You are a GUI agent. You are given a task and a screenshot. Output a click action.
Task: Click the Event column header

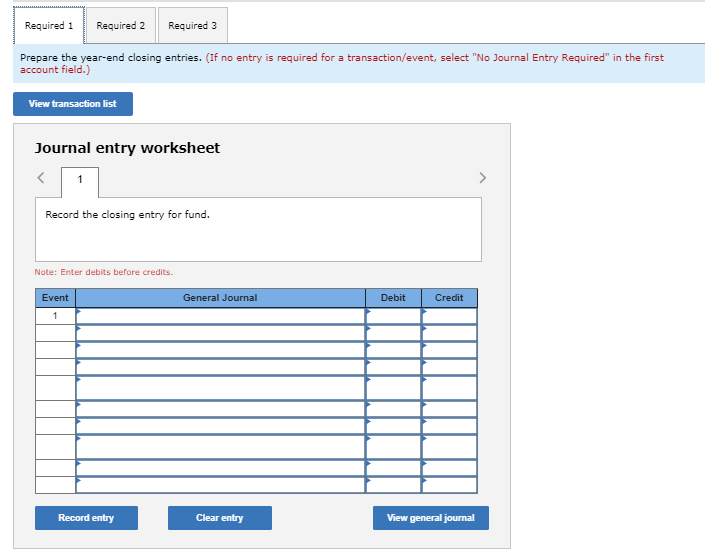click(x=55, y=298)
